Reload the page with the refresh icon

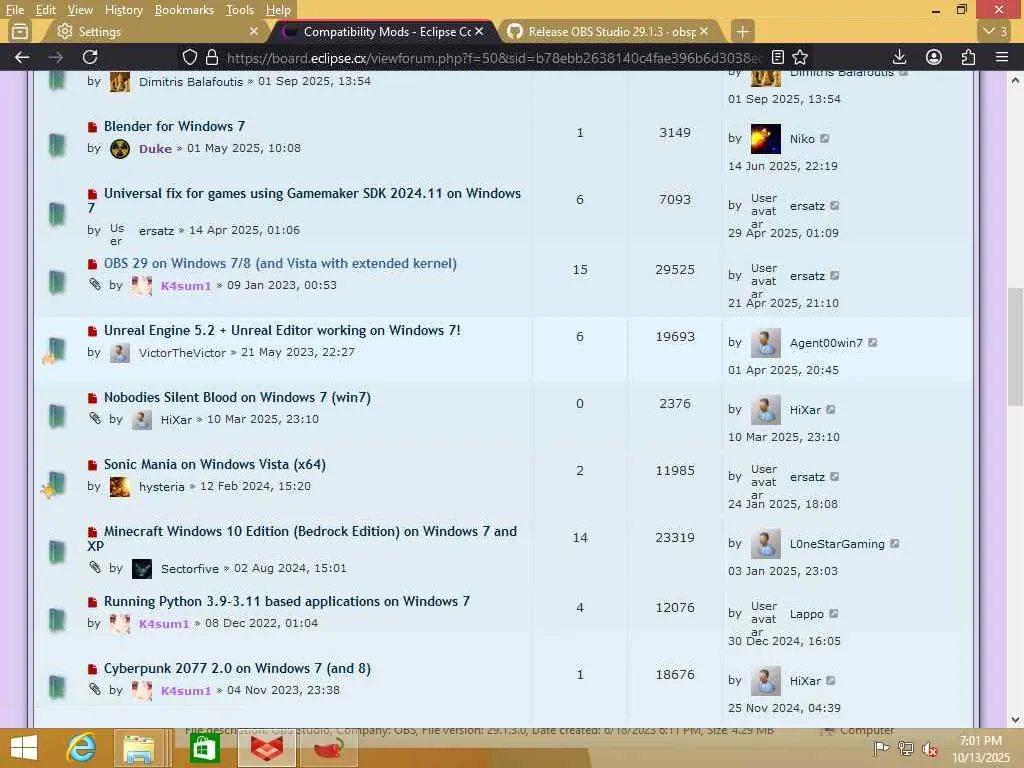click(x=90, y=57)
